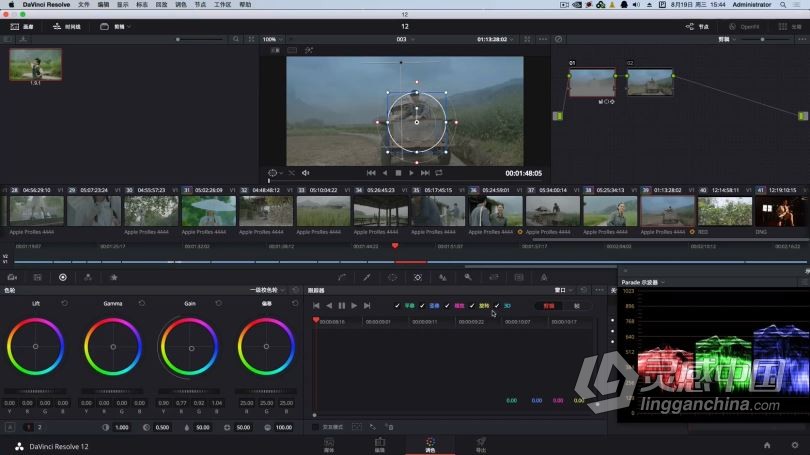
Task: Open the tracker Window mode dropdown
Action: [x=563, y=290]
